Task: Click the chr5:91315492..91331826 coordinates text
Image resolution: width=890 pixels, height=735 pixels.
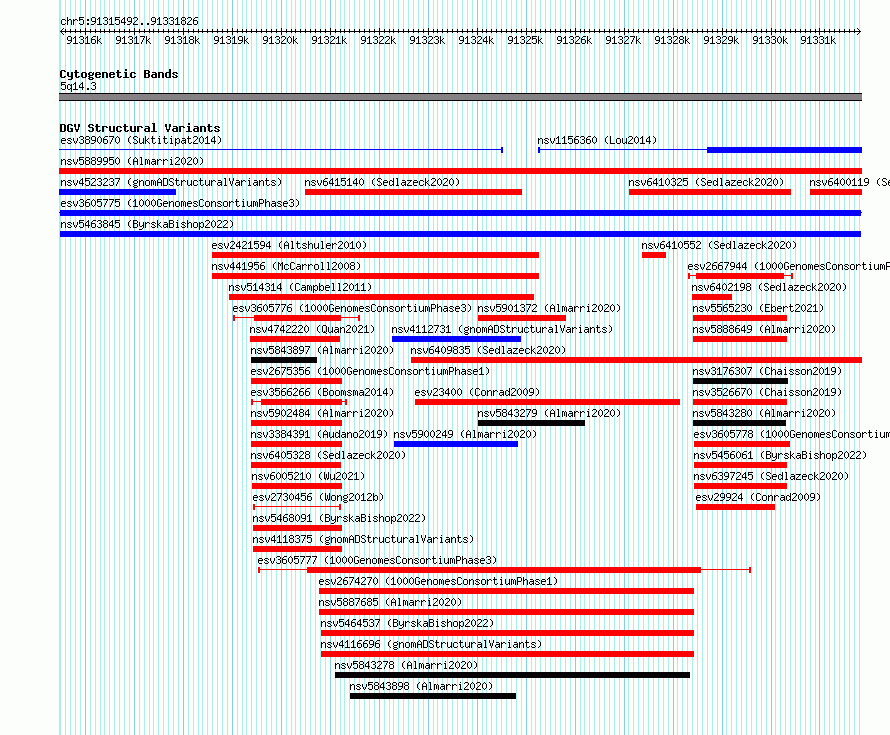Action: click(x=129, y=22)
